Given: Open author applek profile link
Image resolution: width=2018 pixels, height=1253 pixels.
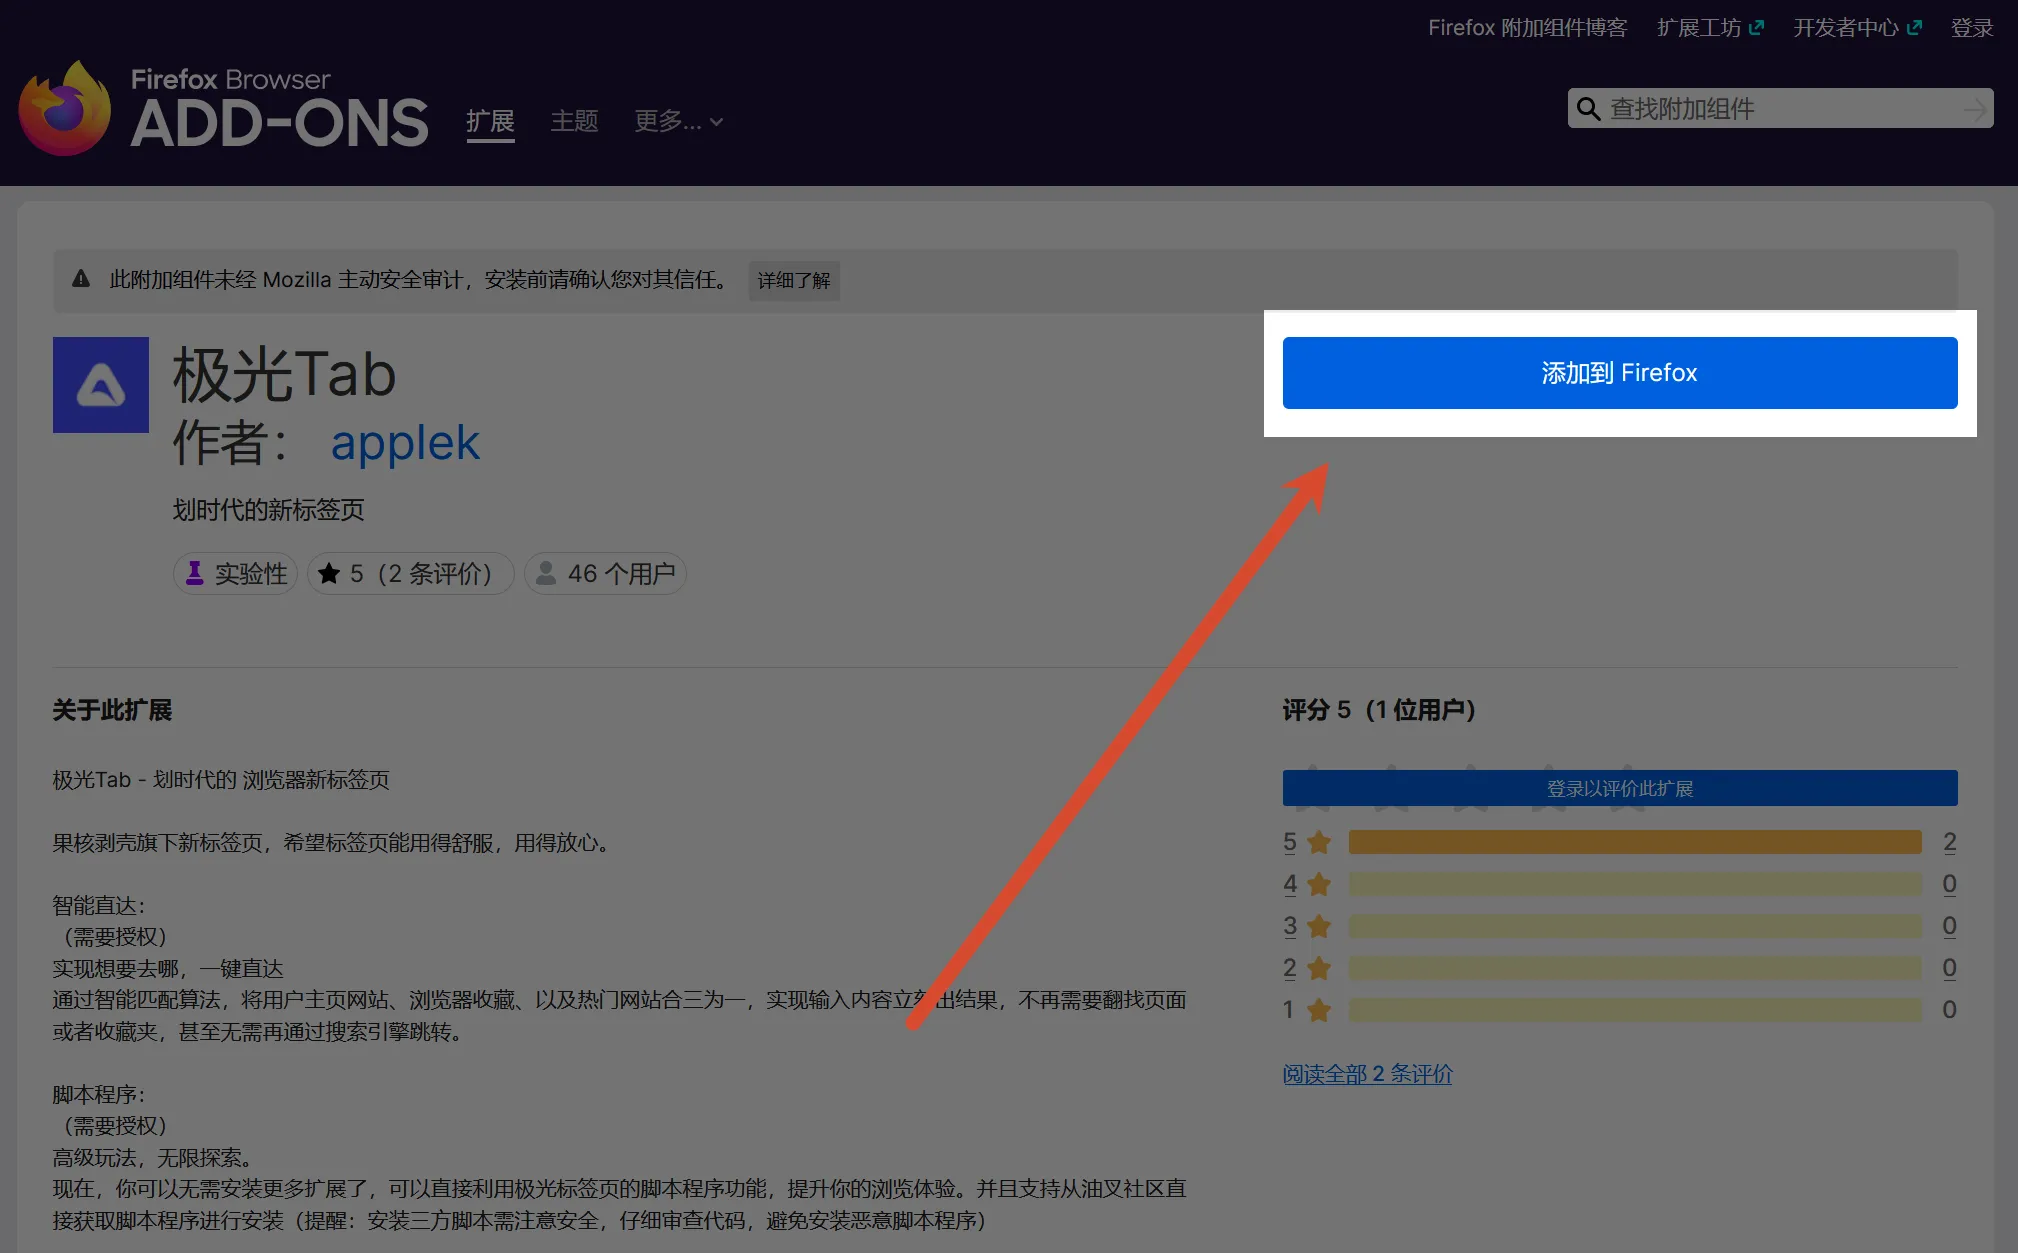Looking at the screenshot, I should pyautogui.click(x=405, y=443).
